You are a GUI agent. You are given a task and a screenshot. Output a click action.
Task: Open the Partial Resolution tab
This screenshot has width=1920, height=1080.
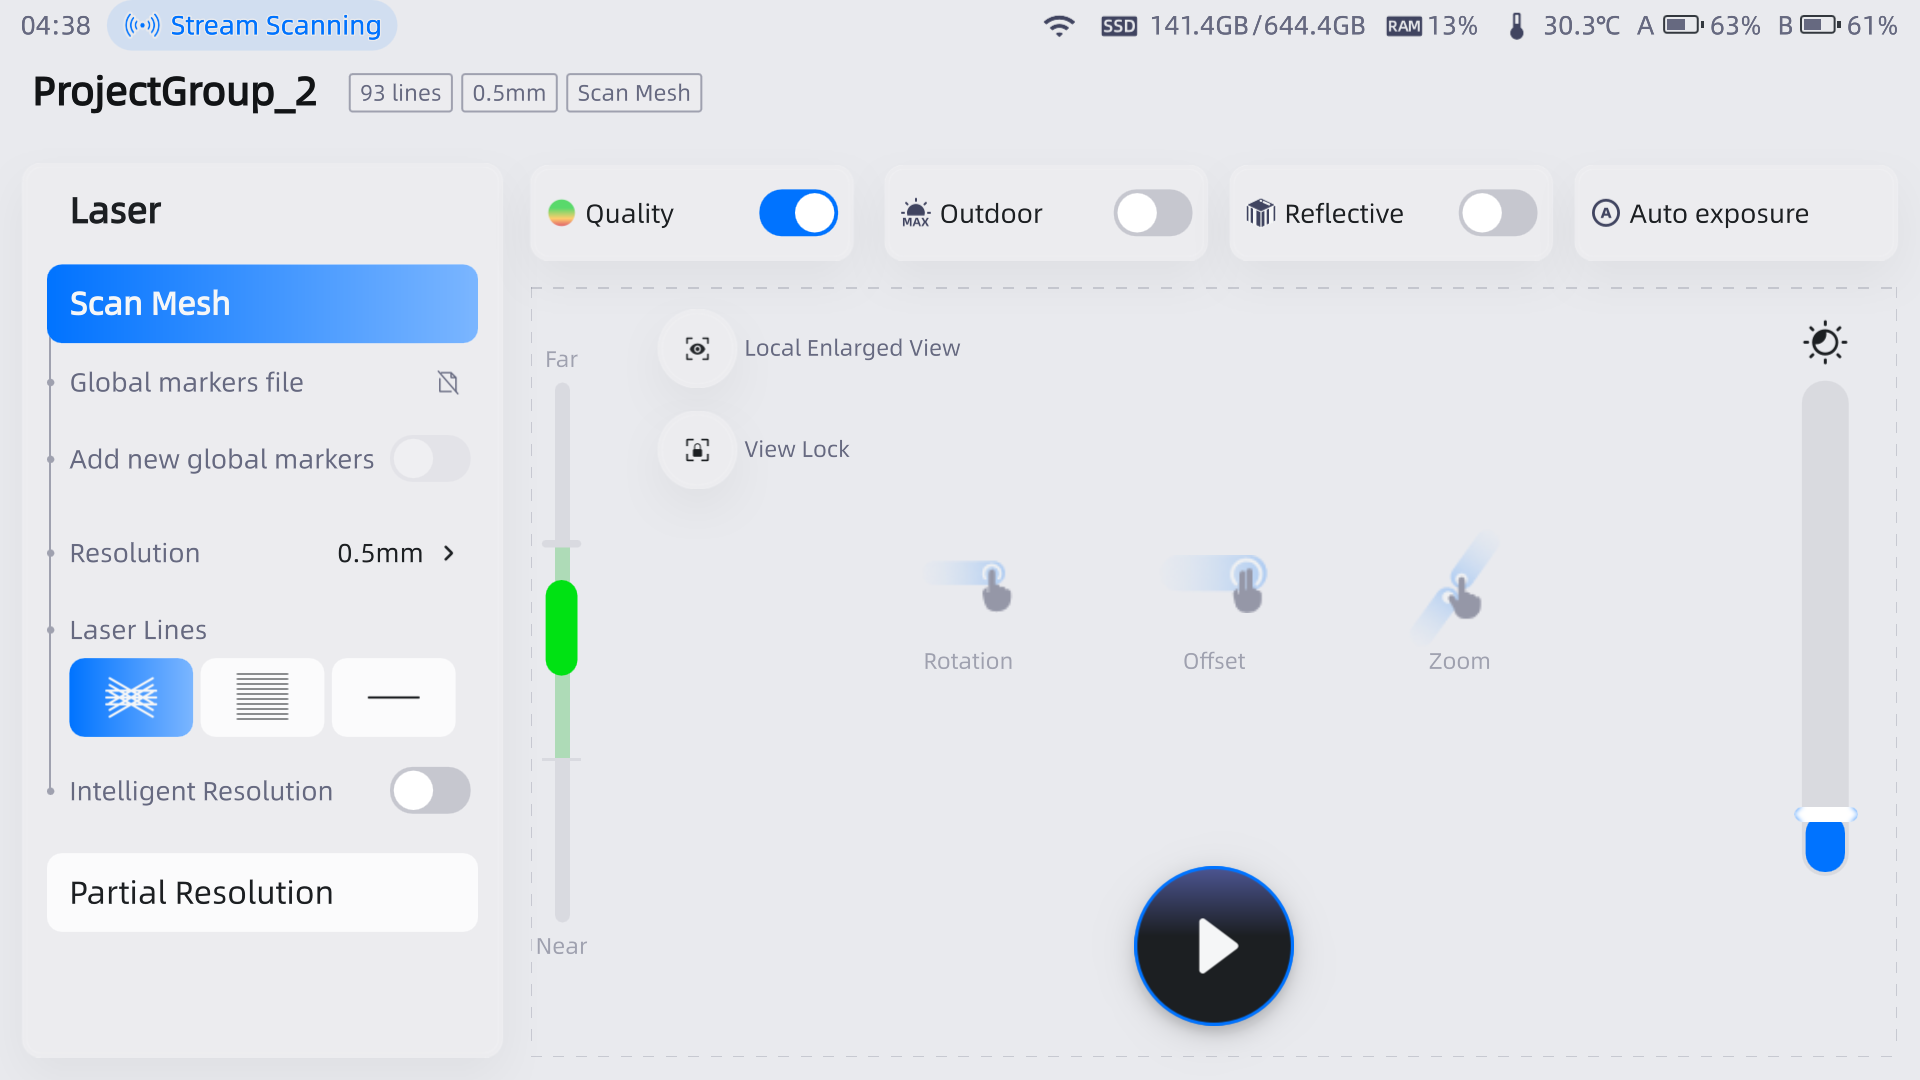coord(262,892)
